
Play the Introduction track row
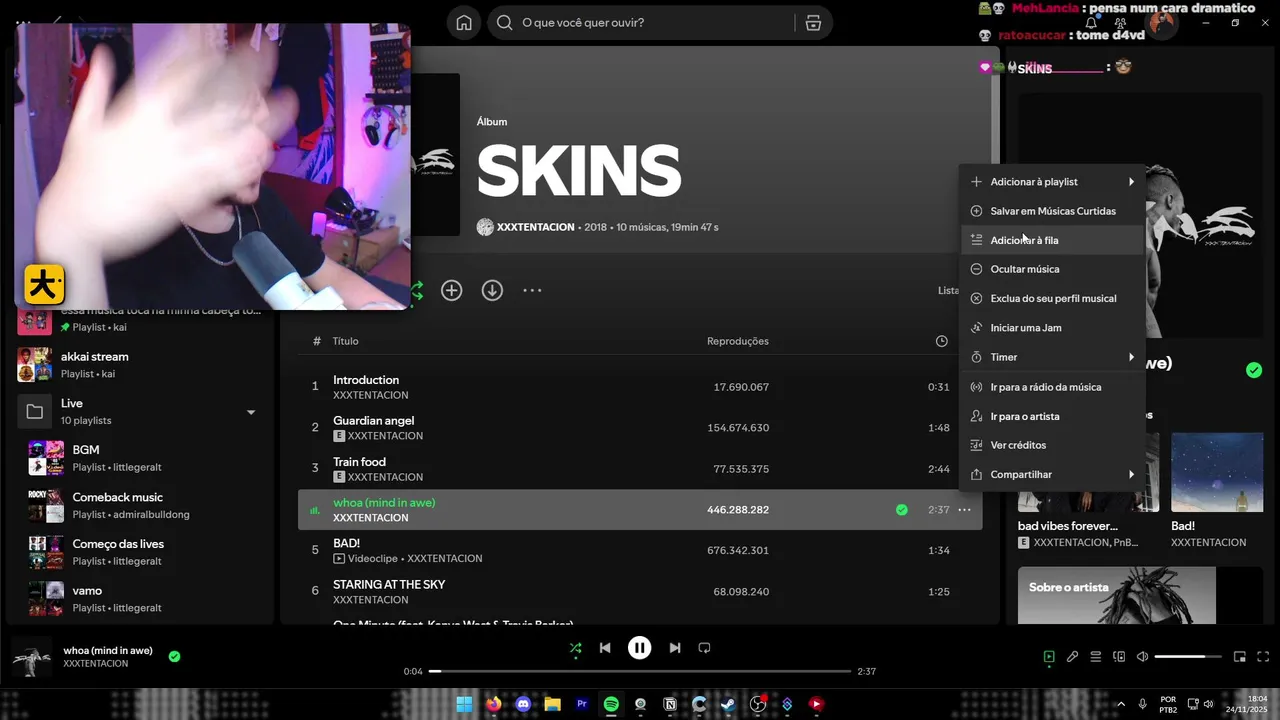(x=640, y=387)
